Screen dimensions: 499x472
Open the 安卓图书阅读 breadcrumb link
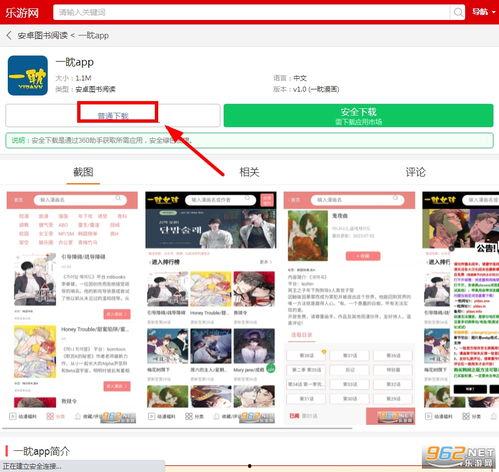(x=43, y=35)
